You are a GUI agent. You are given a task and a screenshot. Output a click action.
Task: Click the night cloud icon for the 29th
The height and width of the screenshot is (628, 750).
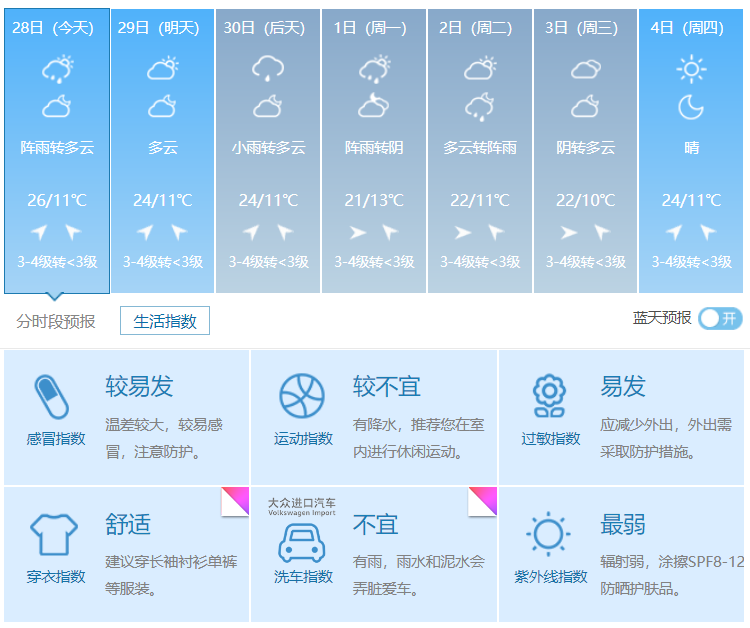point(162,106)
